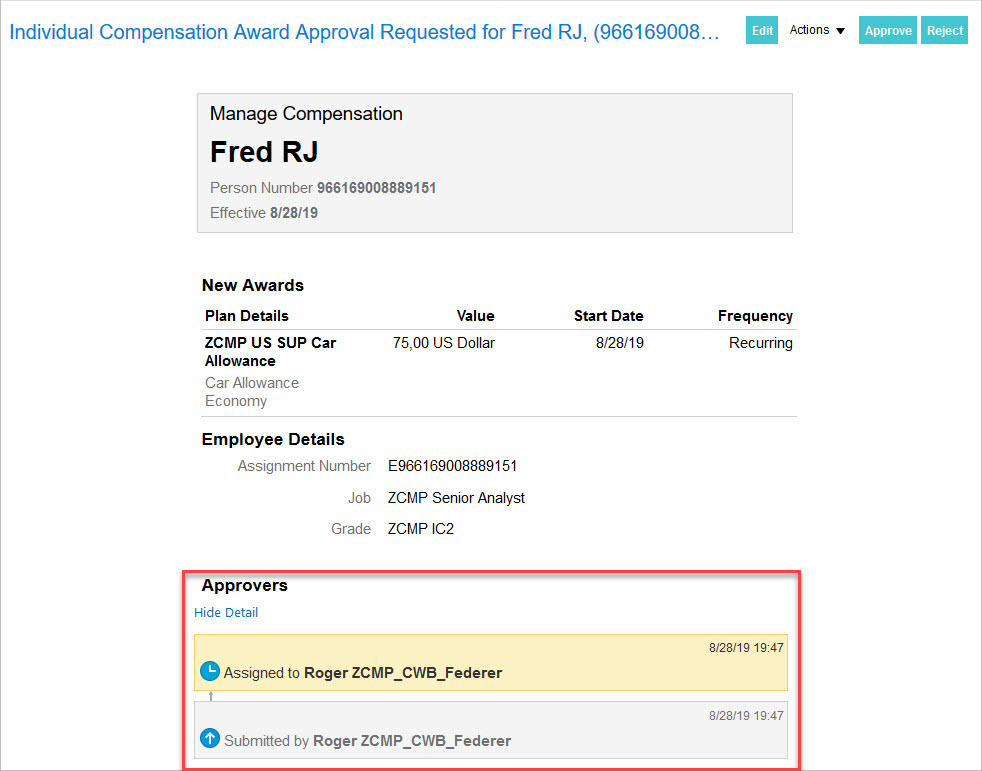Click the up-arrow Submitted status icon

(210, 740)
